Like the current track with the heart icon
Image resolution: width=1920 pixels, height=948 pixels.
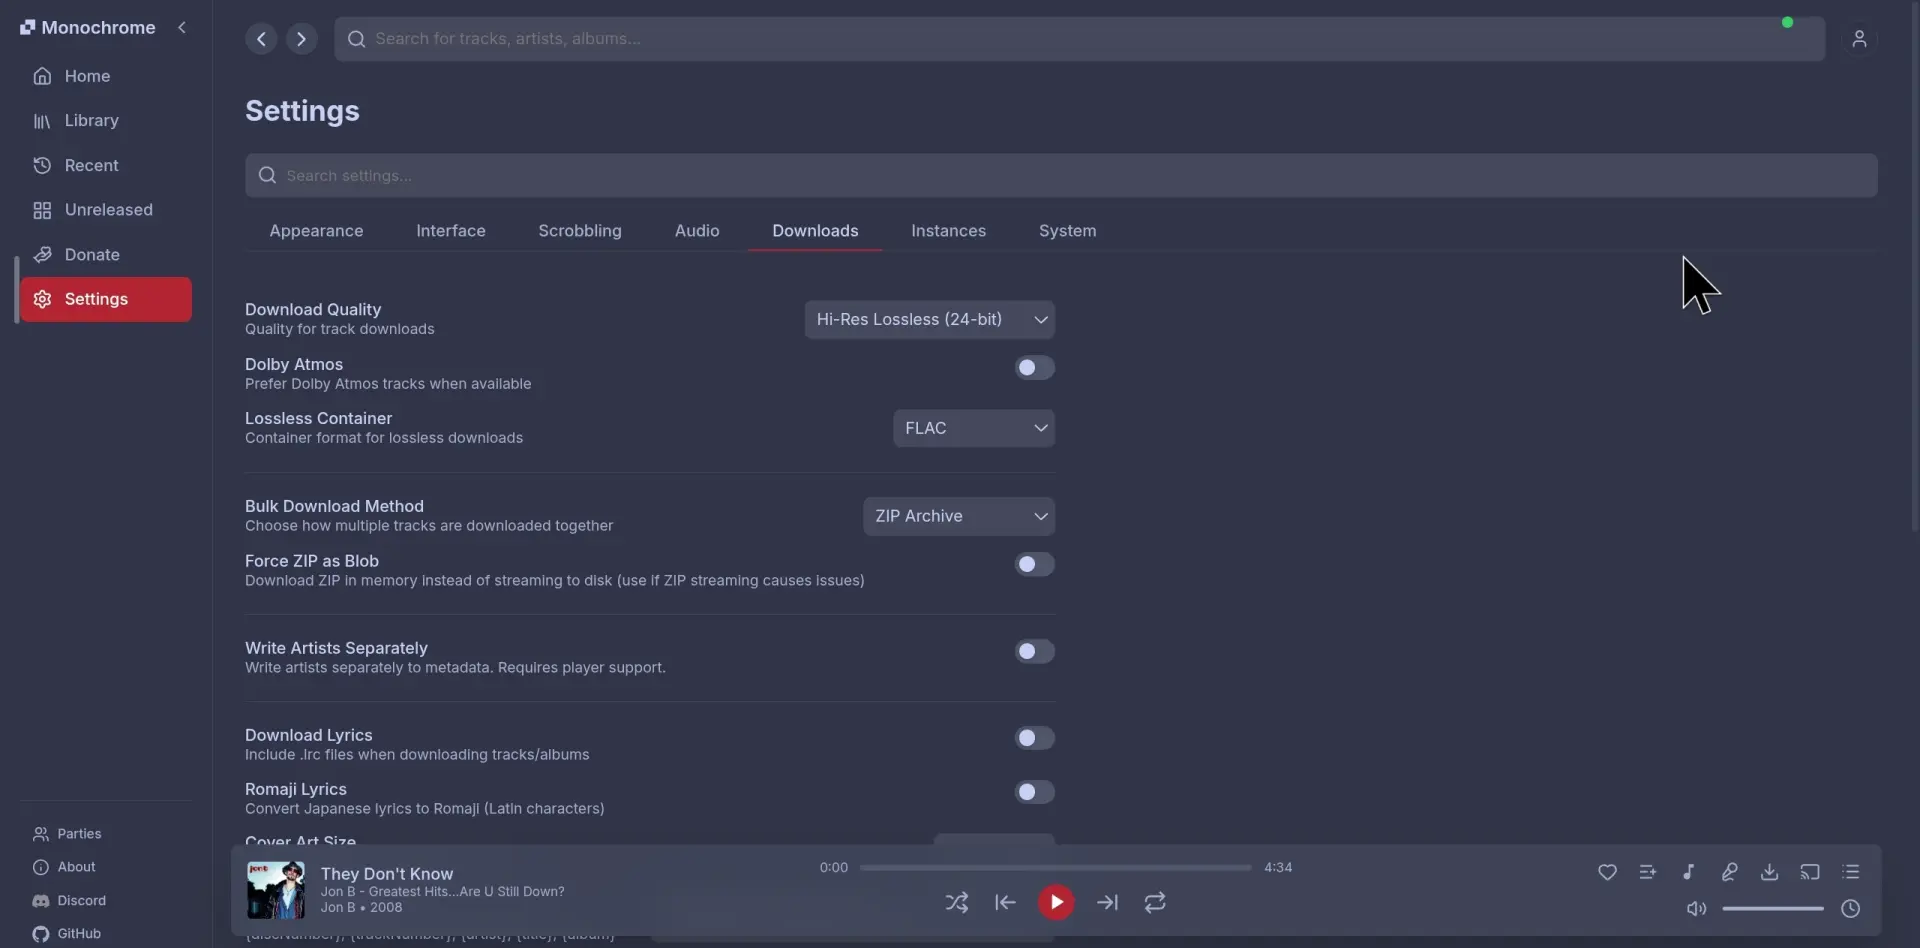(x=1607, y=872)
